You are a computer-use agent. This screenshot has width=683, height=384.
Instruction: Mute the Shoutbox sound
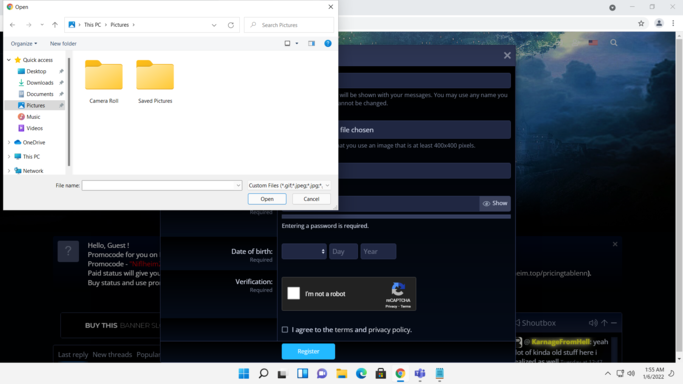(x=593, y=323)
